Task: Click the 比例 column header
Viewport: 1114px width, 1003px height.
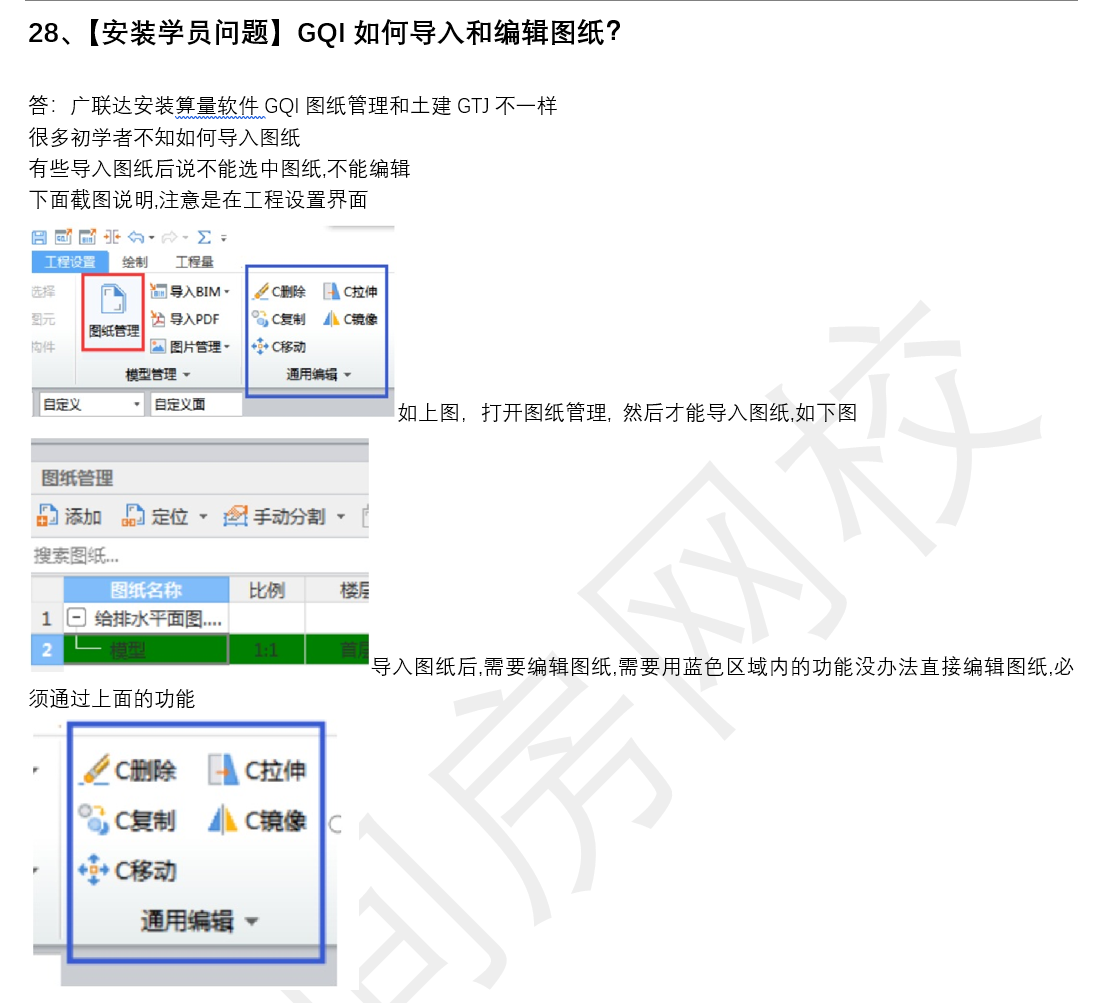Action: (x=267, y=590)
